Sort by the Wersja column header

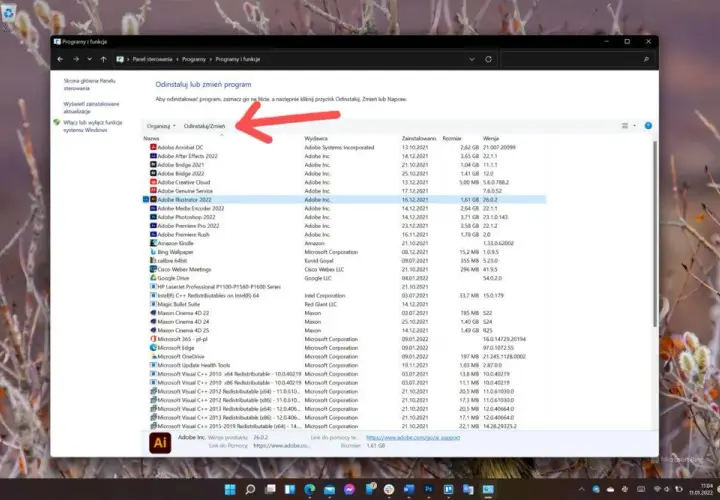click(x=490, y=138)
